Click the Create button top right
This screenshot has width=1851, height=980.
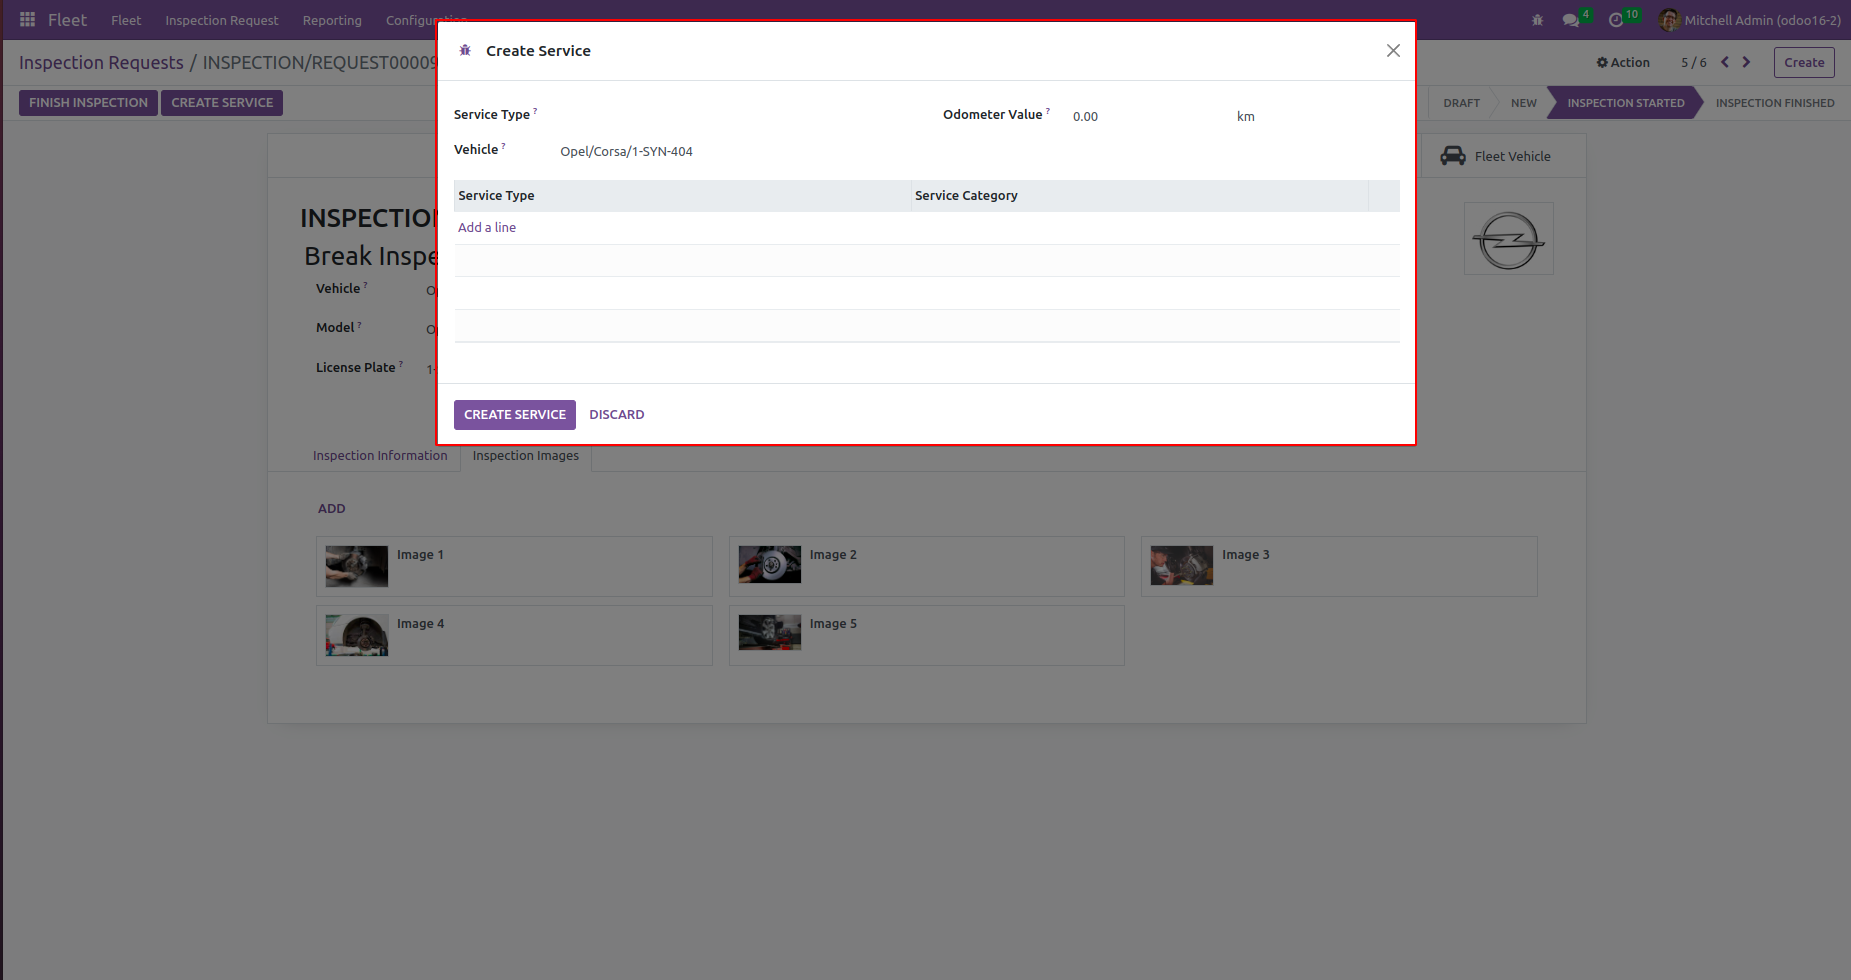[x=1804, y=62]
